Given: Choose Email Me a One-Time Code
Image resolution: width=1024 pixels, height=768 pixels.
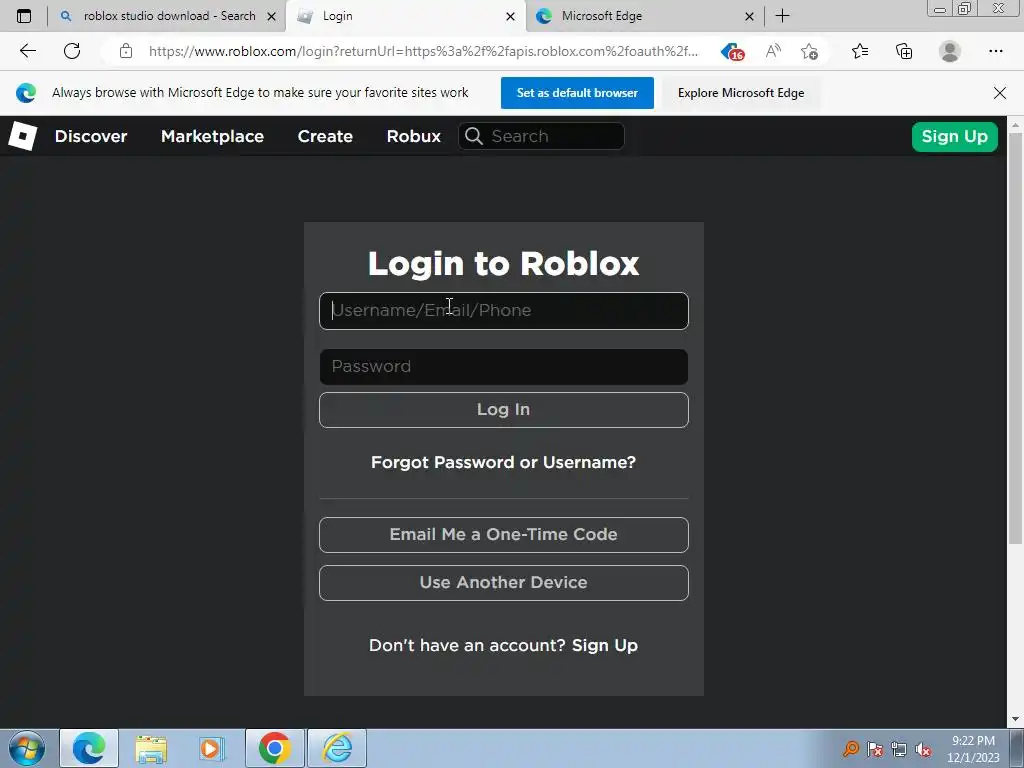Looking at the screenshot, I should pyautogui.click(x=504, y=534).
